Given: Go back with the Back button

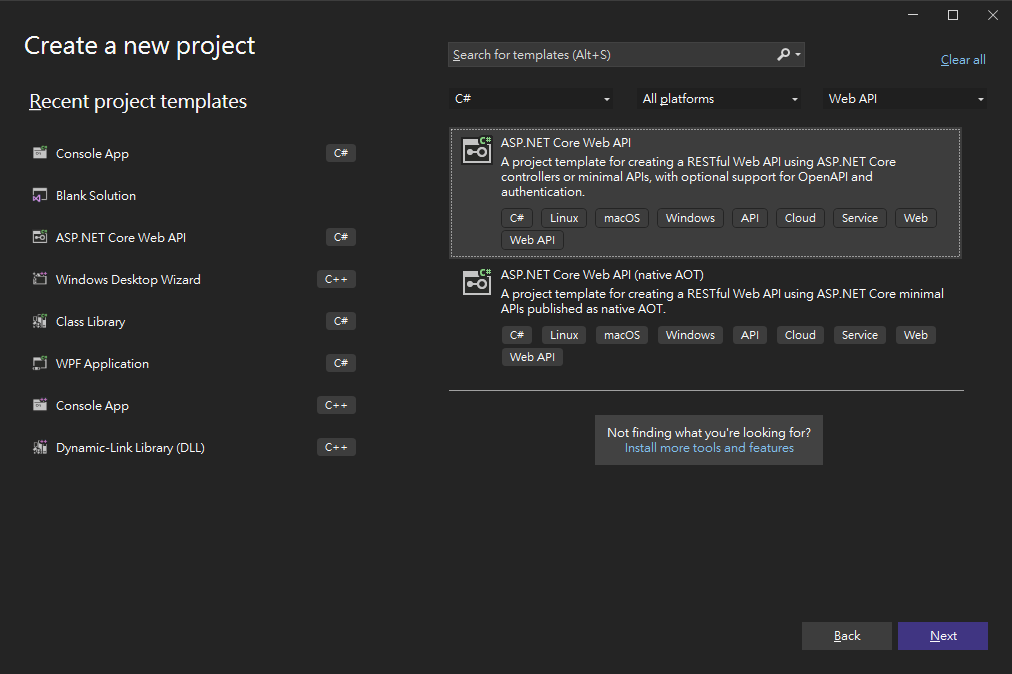Looking at the screenshot, I should point(846,636).
